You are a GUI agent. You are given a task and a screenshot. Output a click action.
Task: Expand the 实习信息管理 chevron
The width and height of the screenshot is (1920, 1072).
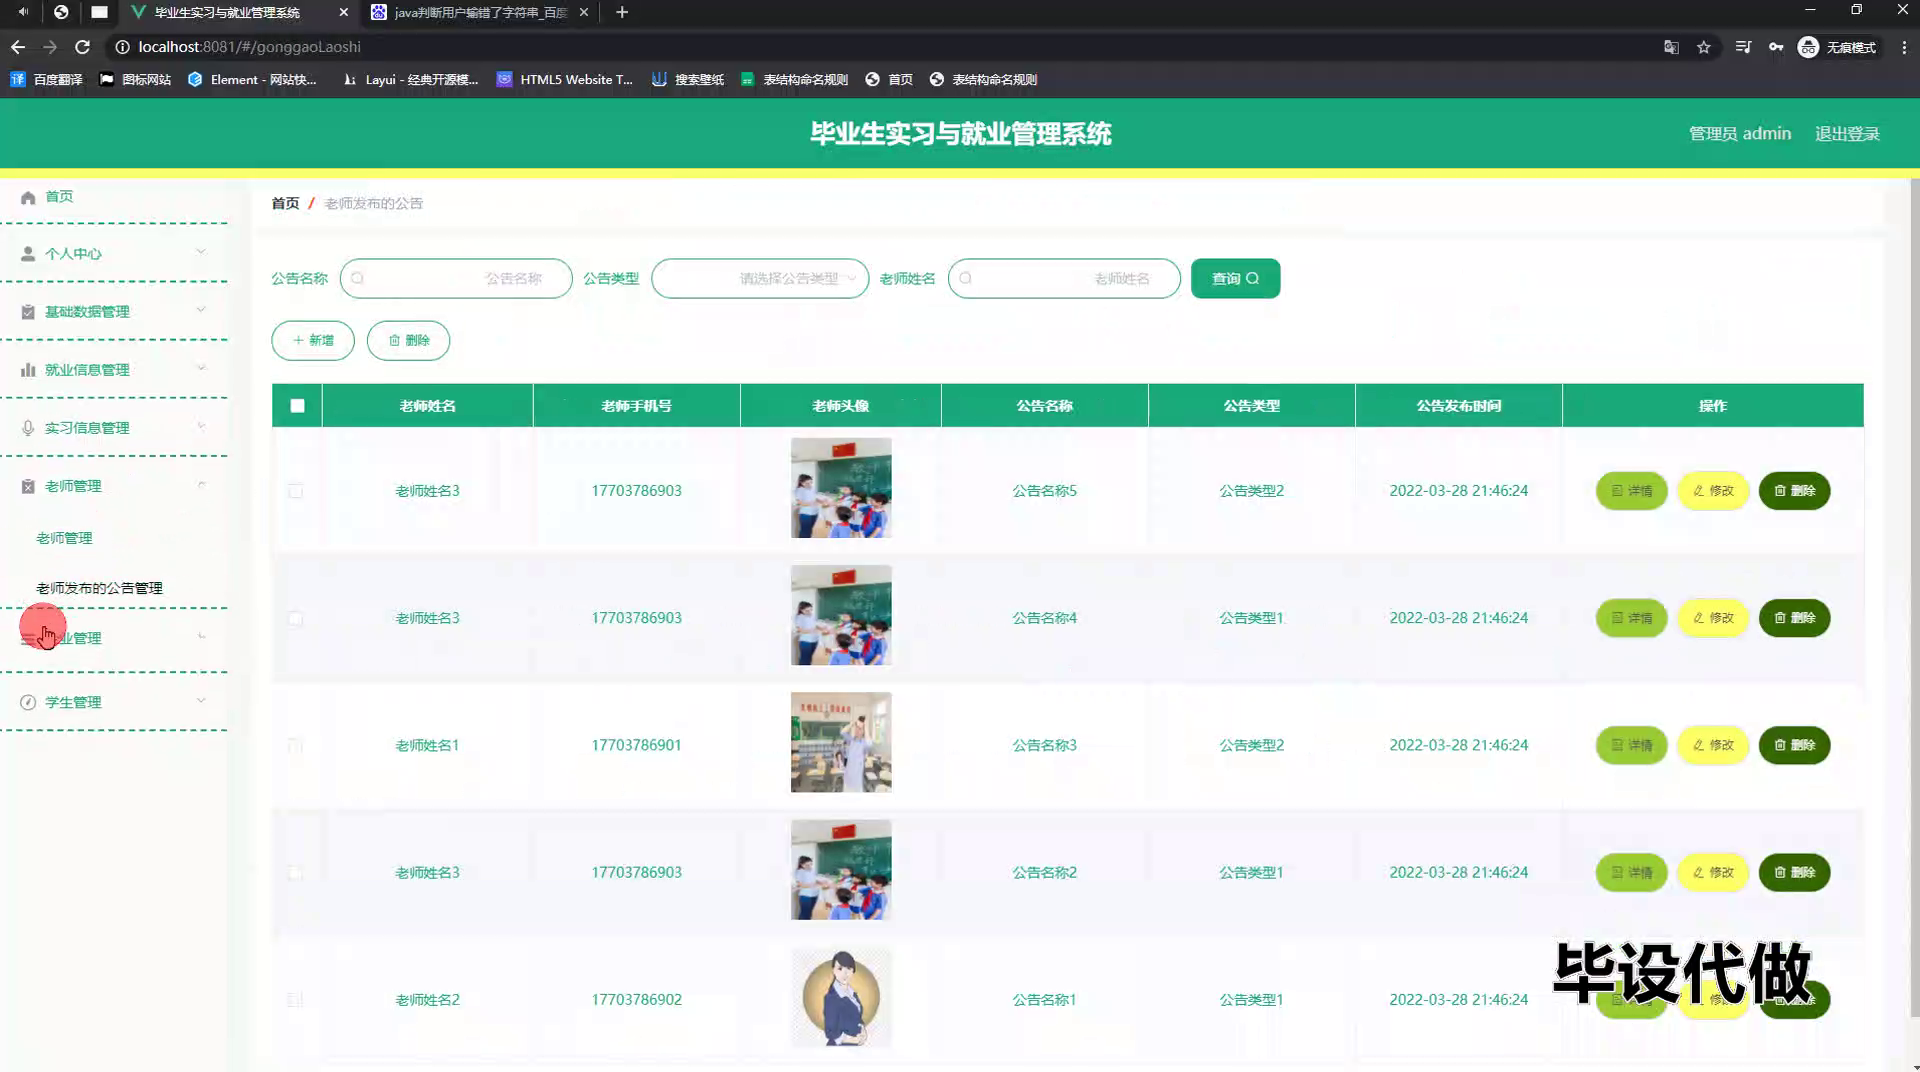[x=201, y=426]
